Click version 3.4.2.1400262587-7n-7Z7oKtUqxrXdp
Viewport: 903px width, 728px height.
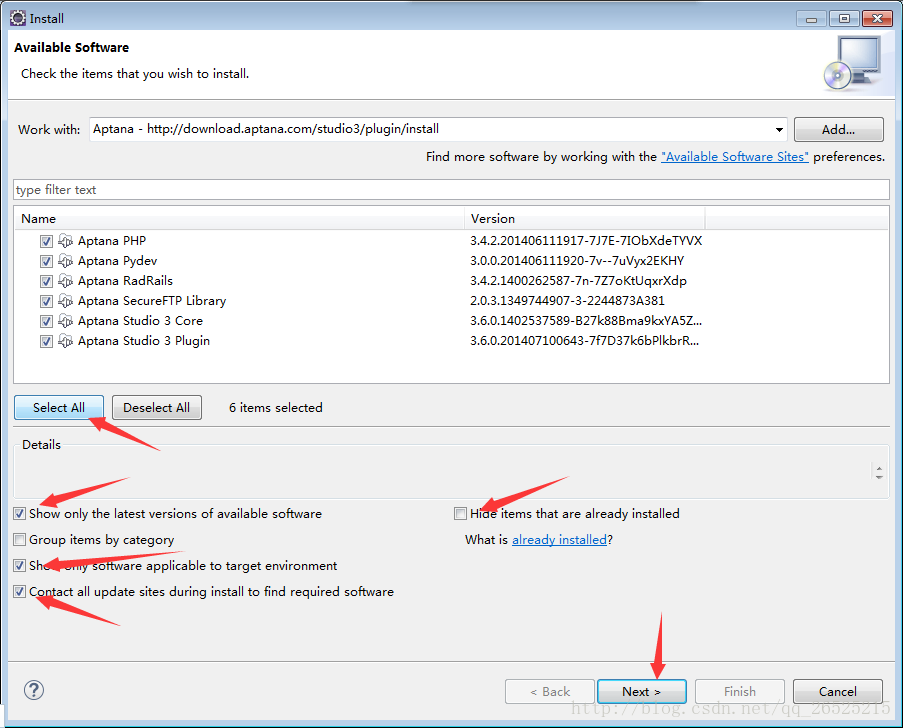click(578, 281)
